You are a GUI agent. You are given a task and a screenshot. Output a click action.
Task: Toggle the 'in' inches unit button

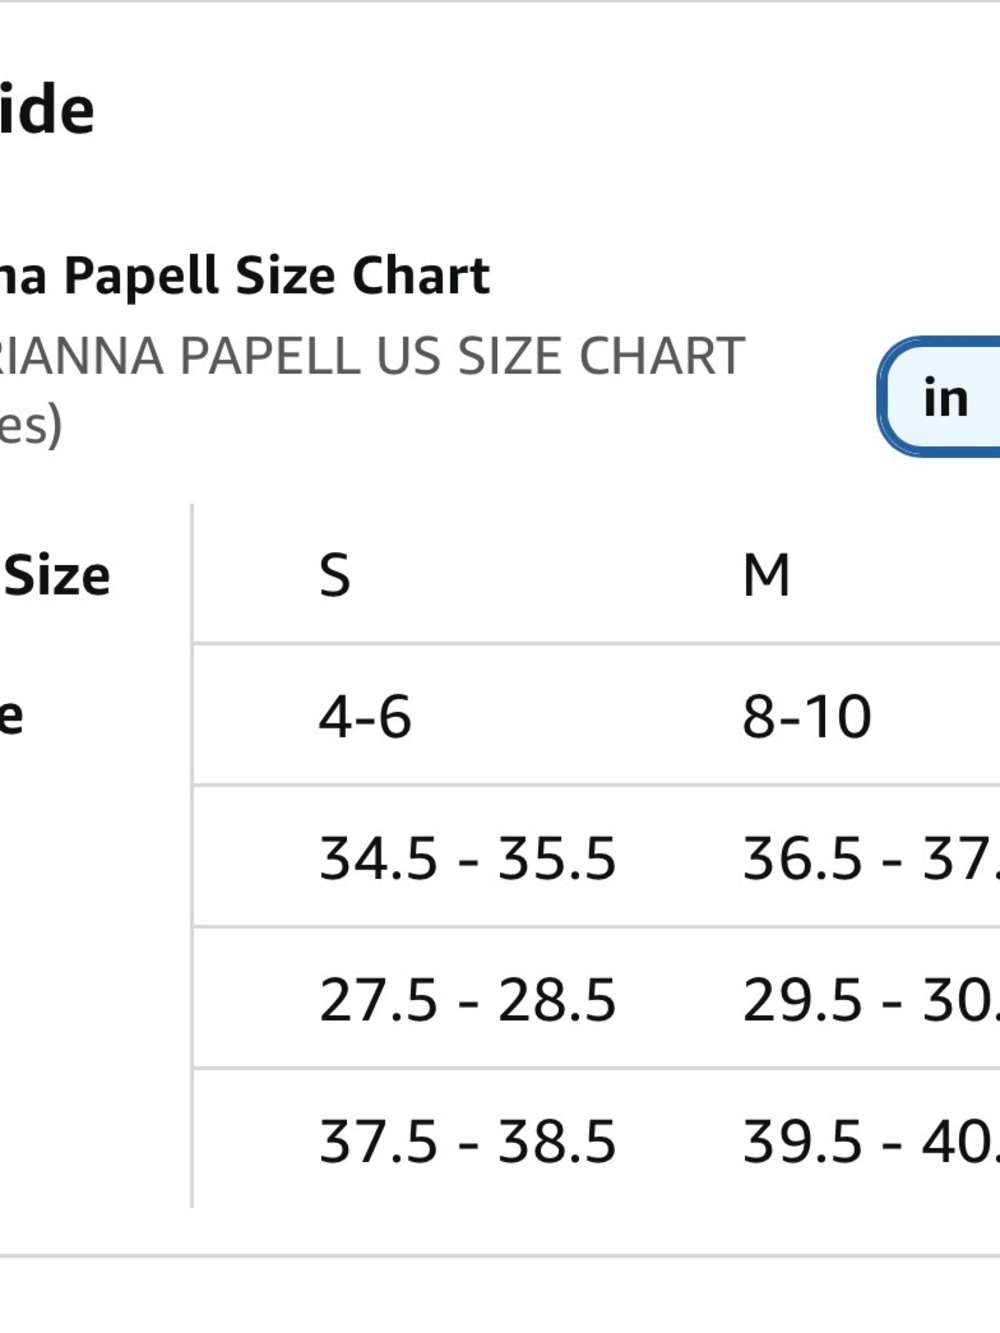pyautogui.click(x=940, y=397)
